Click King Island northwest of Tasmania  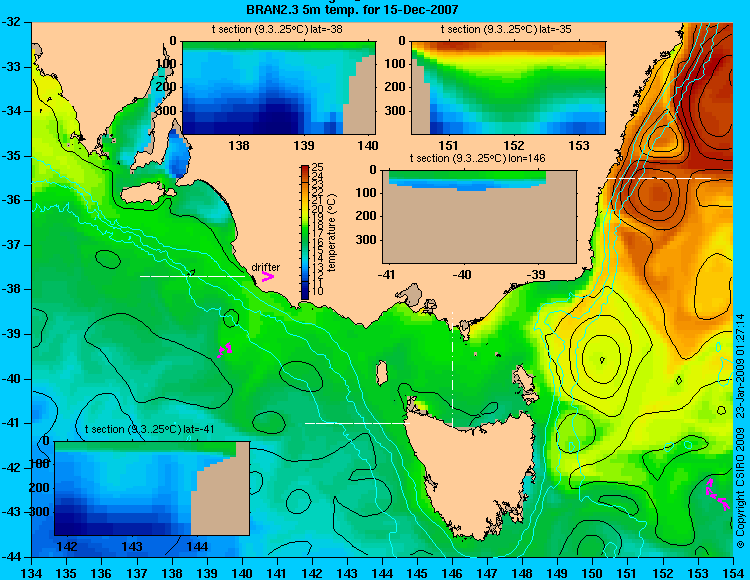[381, 373]
